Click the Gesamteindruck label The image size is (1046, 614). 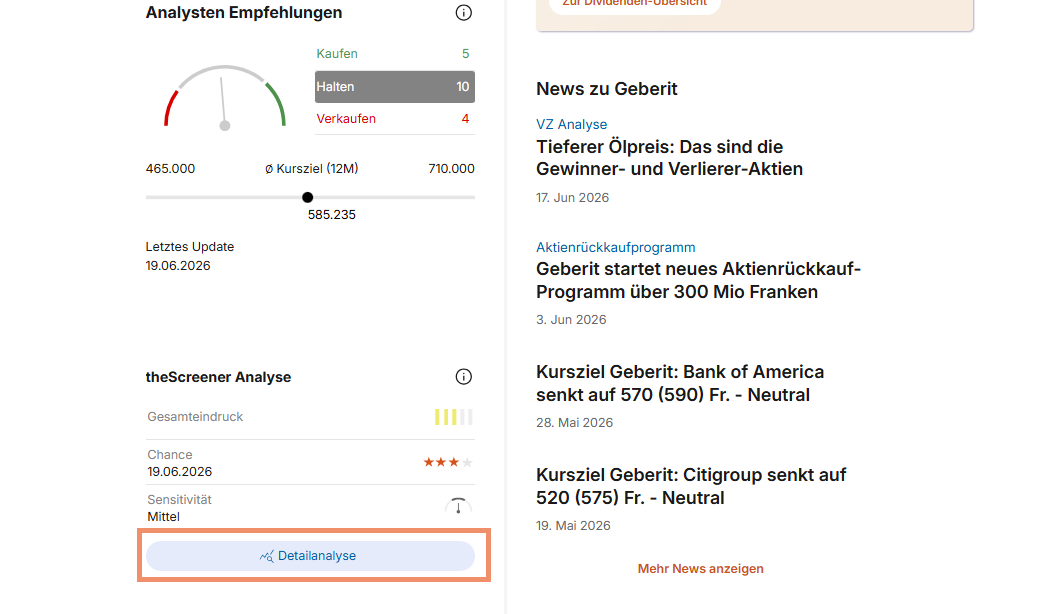point(195,417)
